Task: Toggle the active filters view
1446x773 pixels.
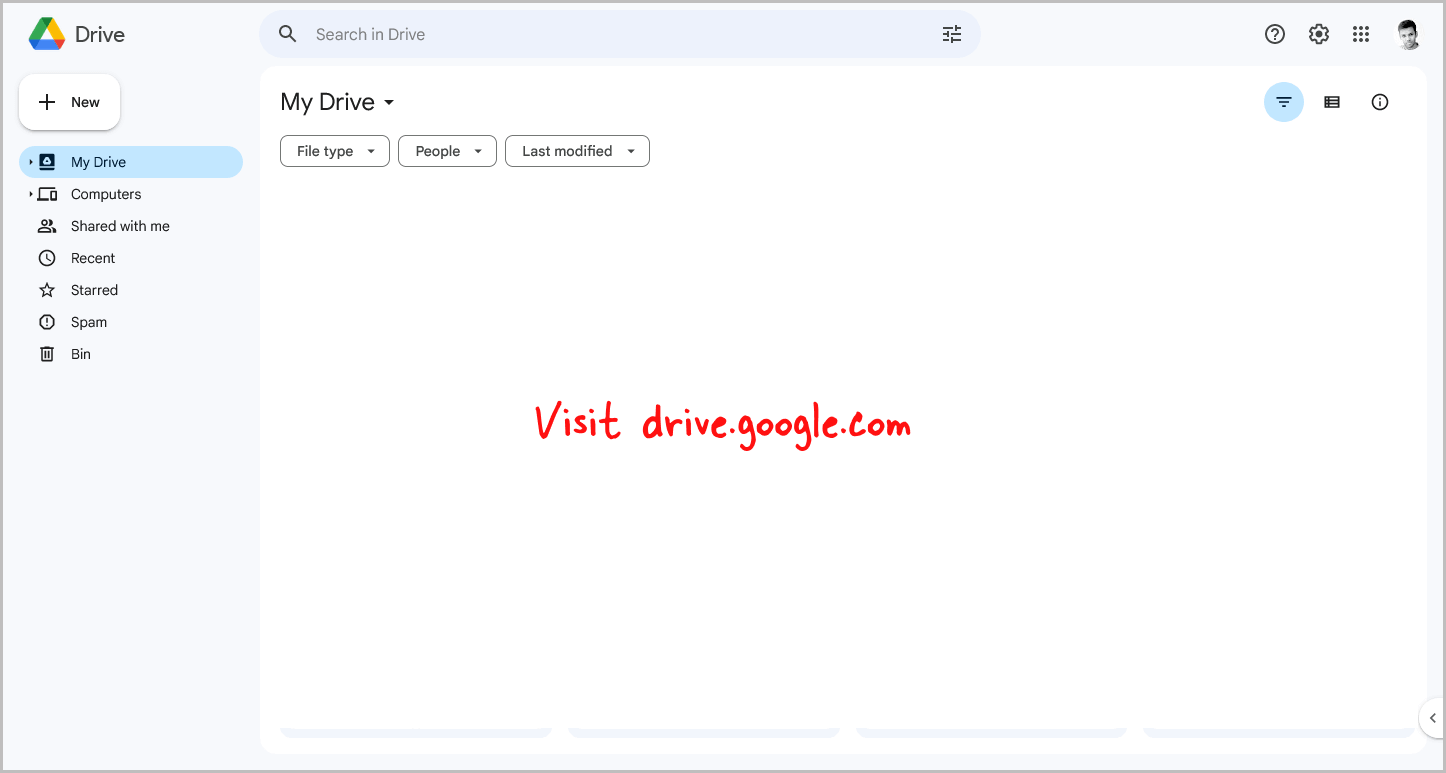Action: pyautogui.click(x=1283, y=101)
